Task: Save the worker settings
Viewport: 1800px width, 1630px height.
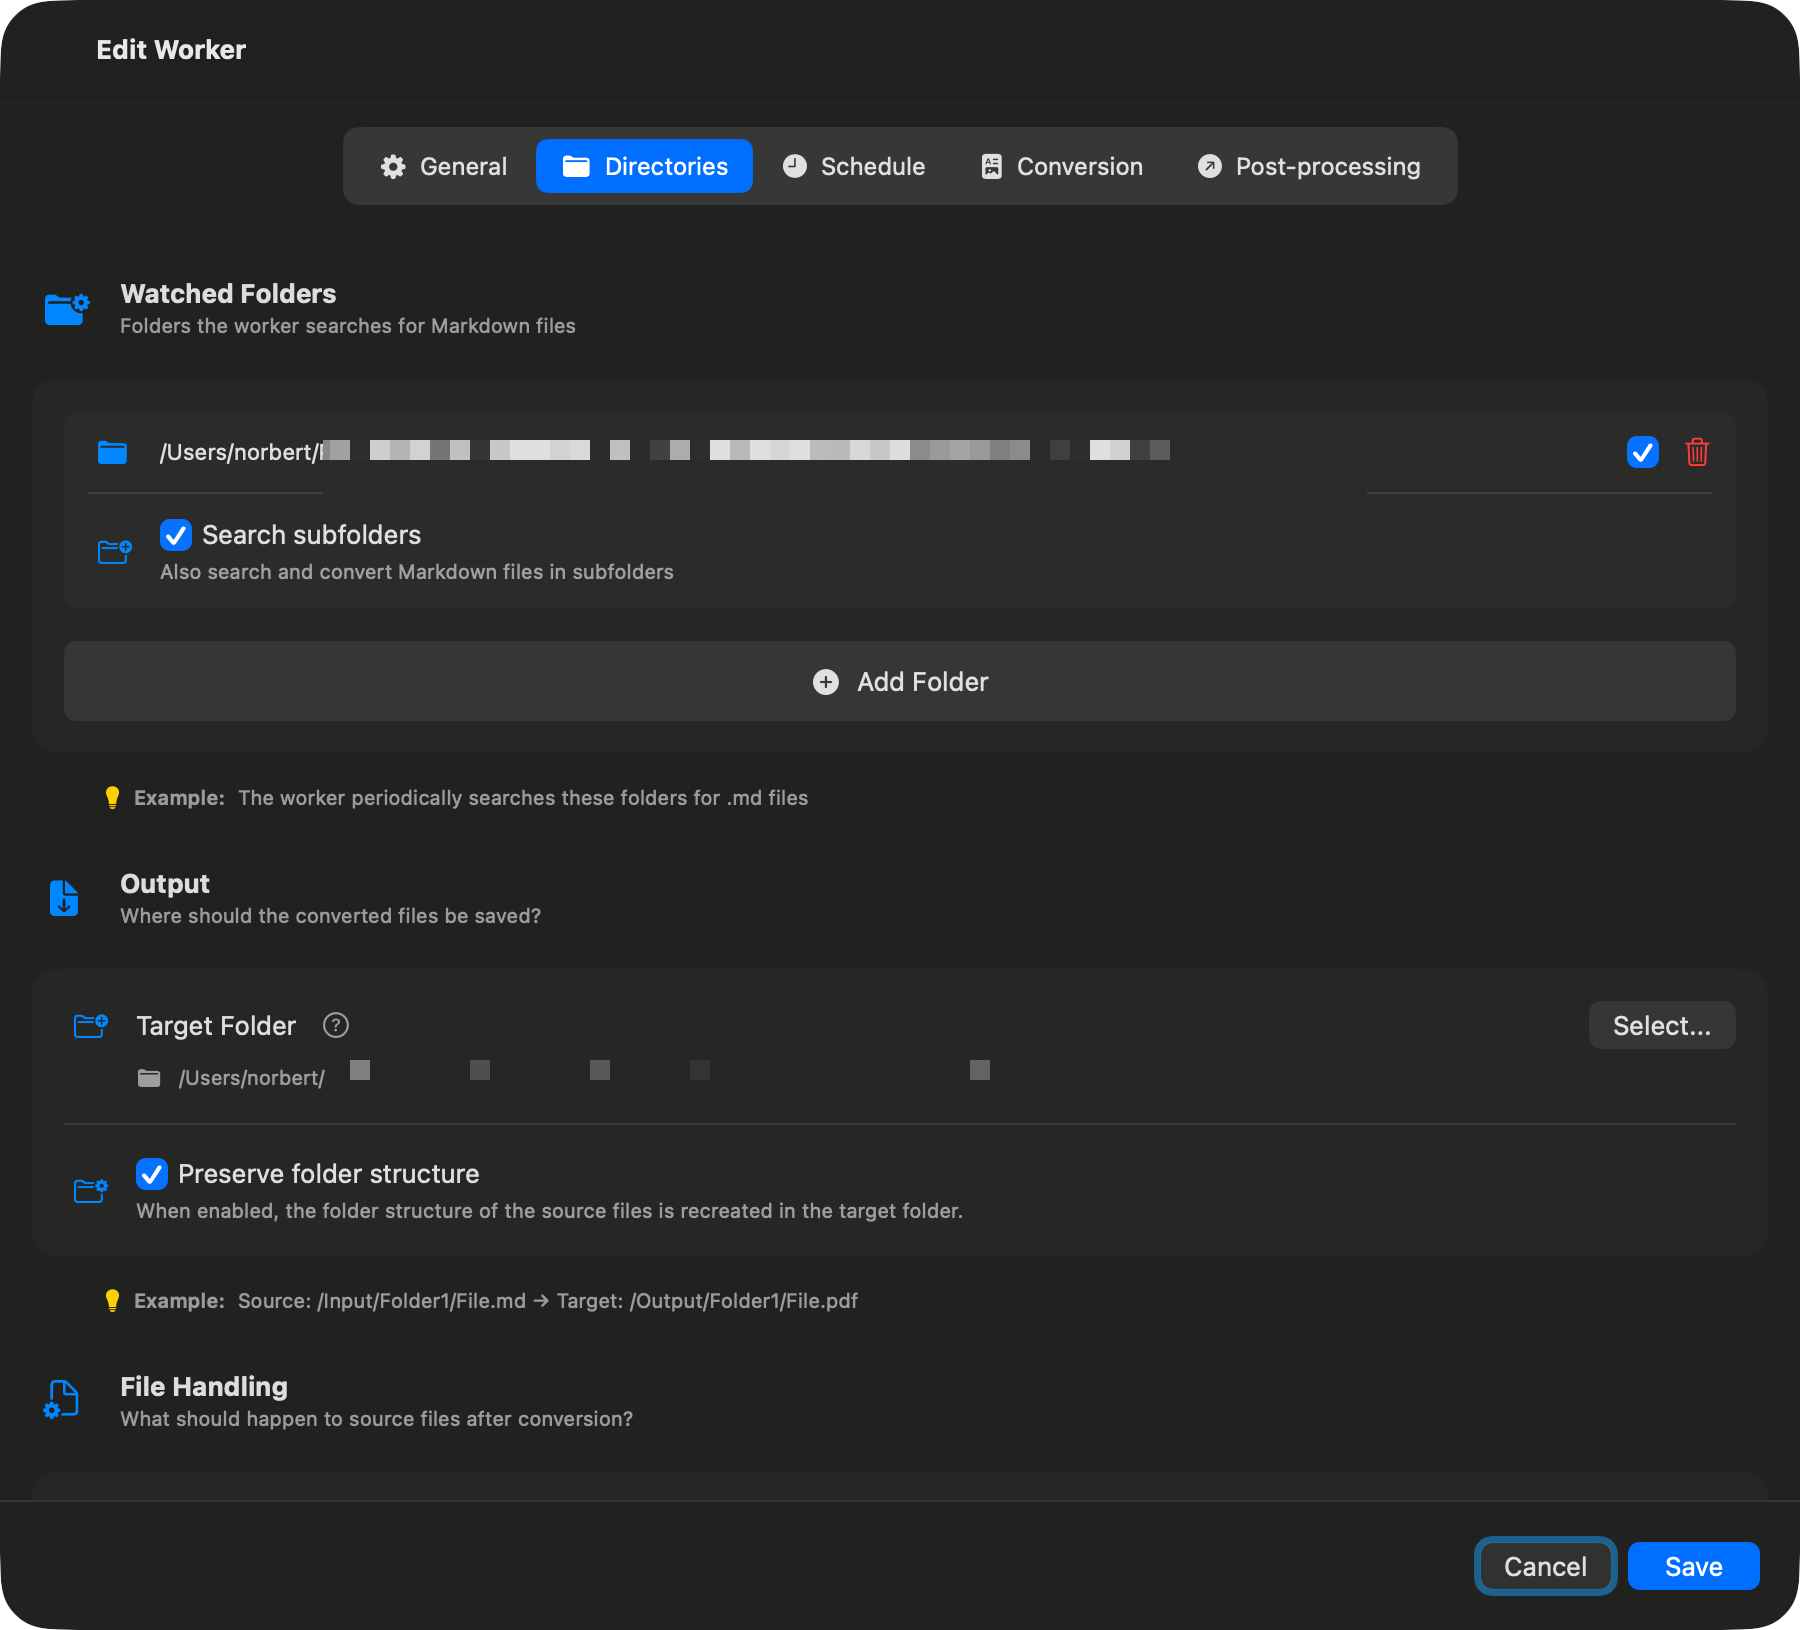Action: pos(1693,1566)
